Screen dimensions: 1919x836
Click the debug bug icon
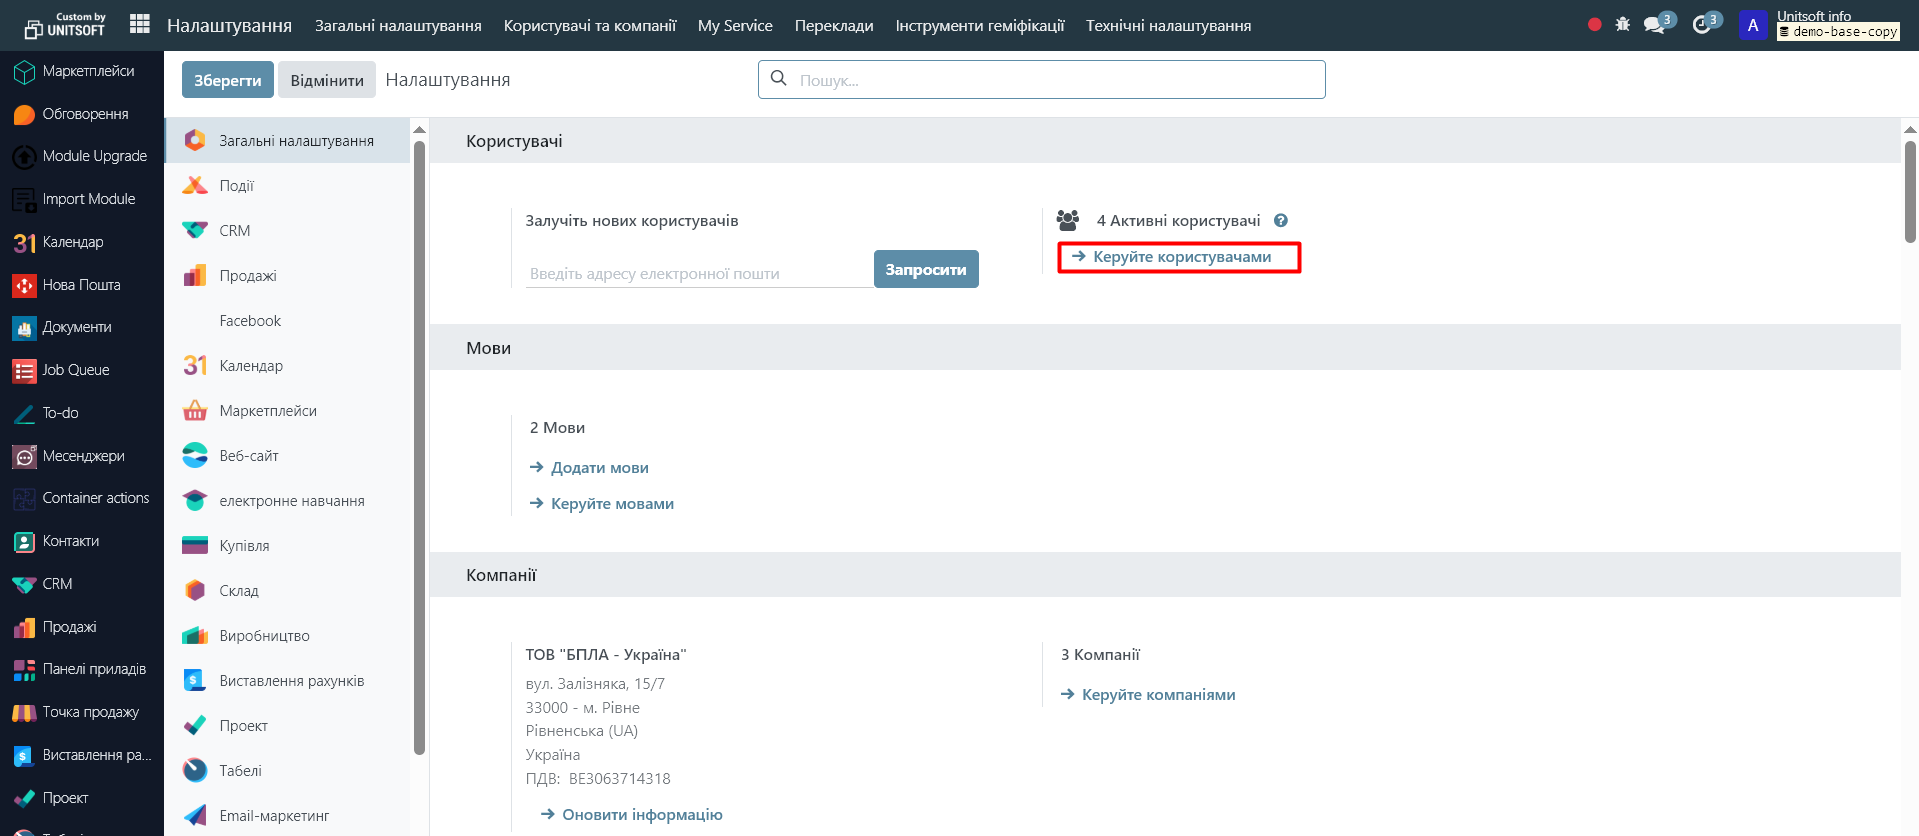pyautogui.click(x=1622, y=24)
